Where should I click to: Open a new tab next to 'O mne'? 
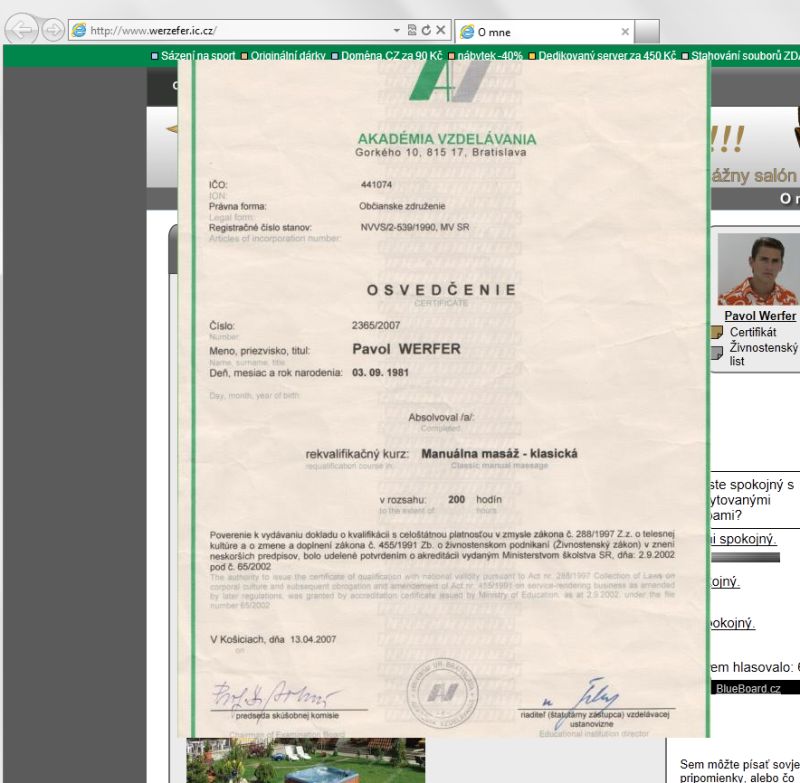coord(647,32)
